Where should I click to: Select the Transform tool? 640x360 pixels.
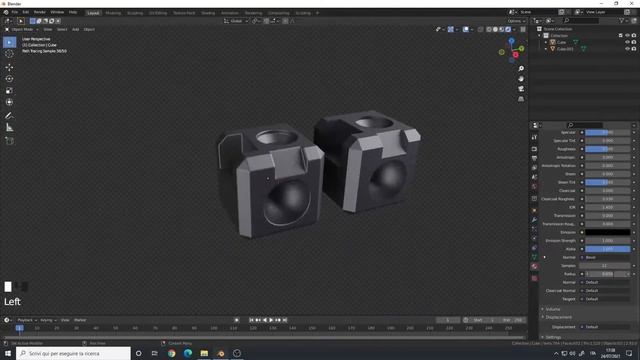click(x=9, y=102)
